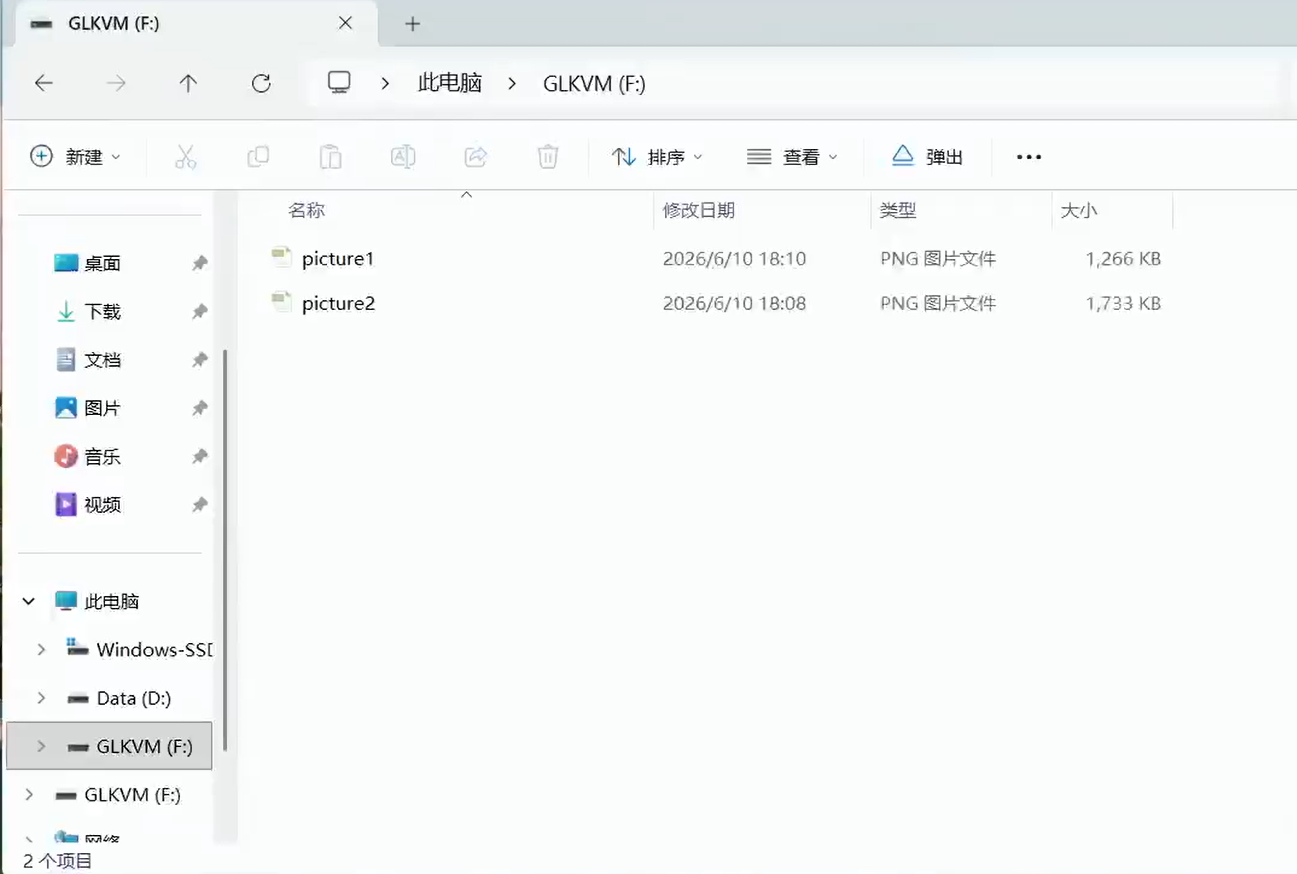This screenshot has height=874, width=1297.
Task: Refresh the current folder view
Action: click(261, 84)
